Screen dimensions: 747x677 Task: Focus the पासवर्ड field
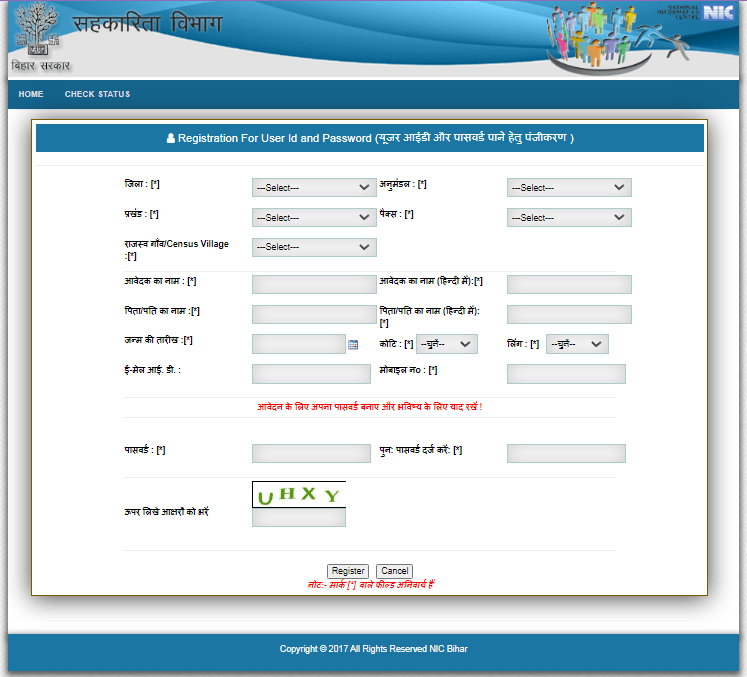(311, 454)
